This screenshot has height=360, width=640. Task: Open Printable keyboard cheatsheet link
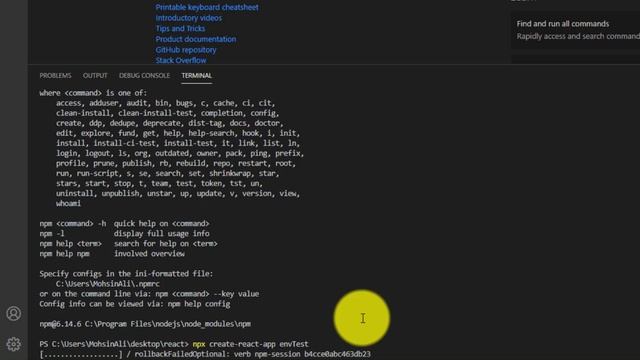tap(207, 7)
